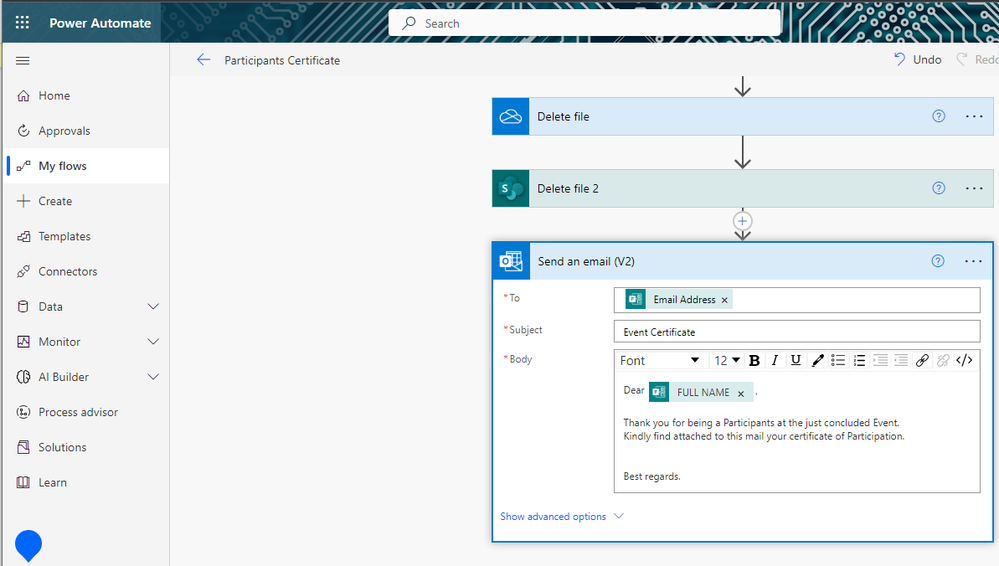
Task: Click the Templates icon
Action: point(24,236)
